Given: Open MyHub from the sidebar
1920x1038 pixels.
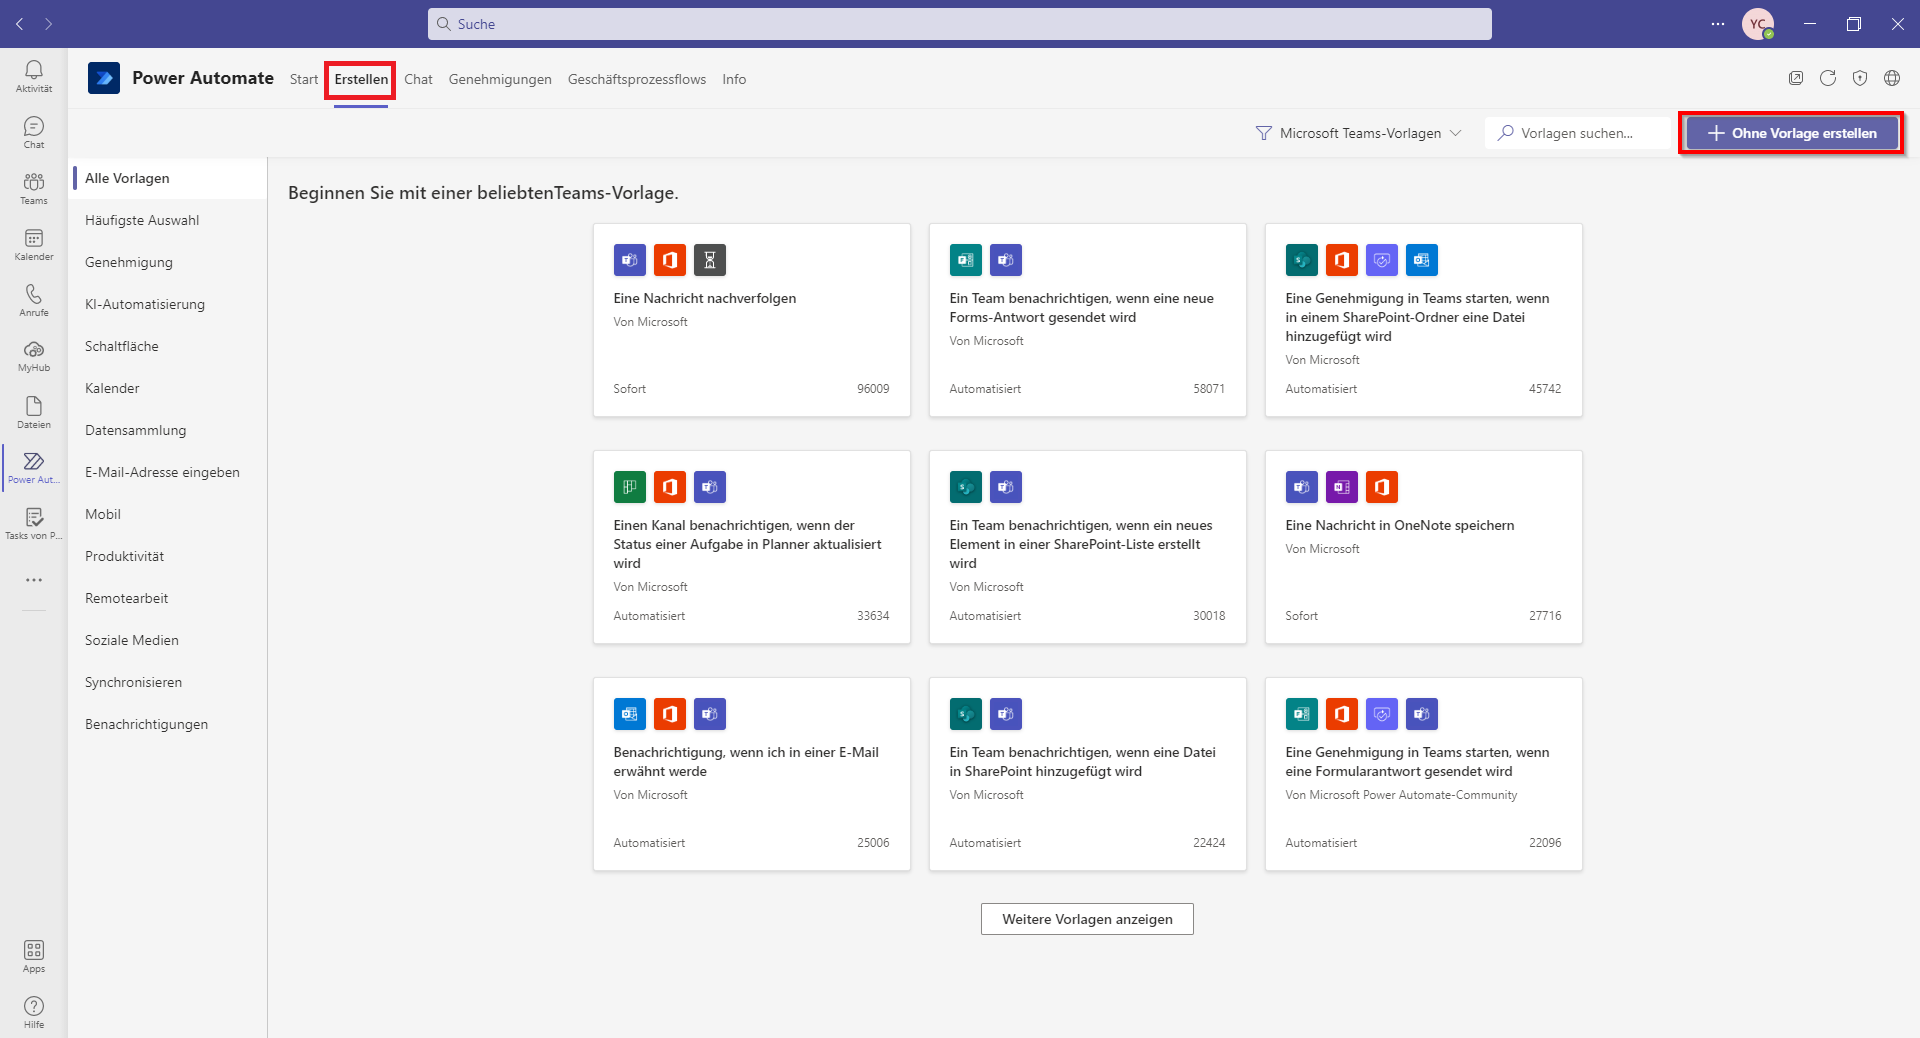Looking at the screenshot, I should coord(33,356).
